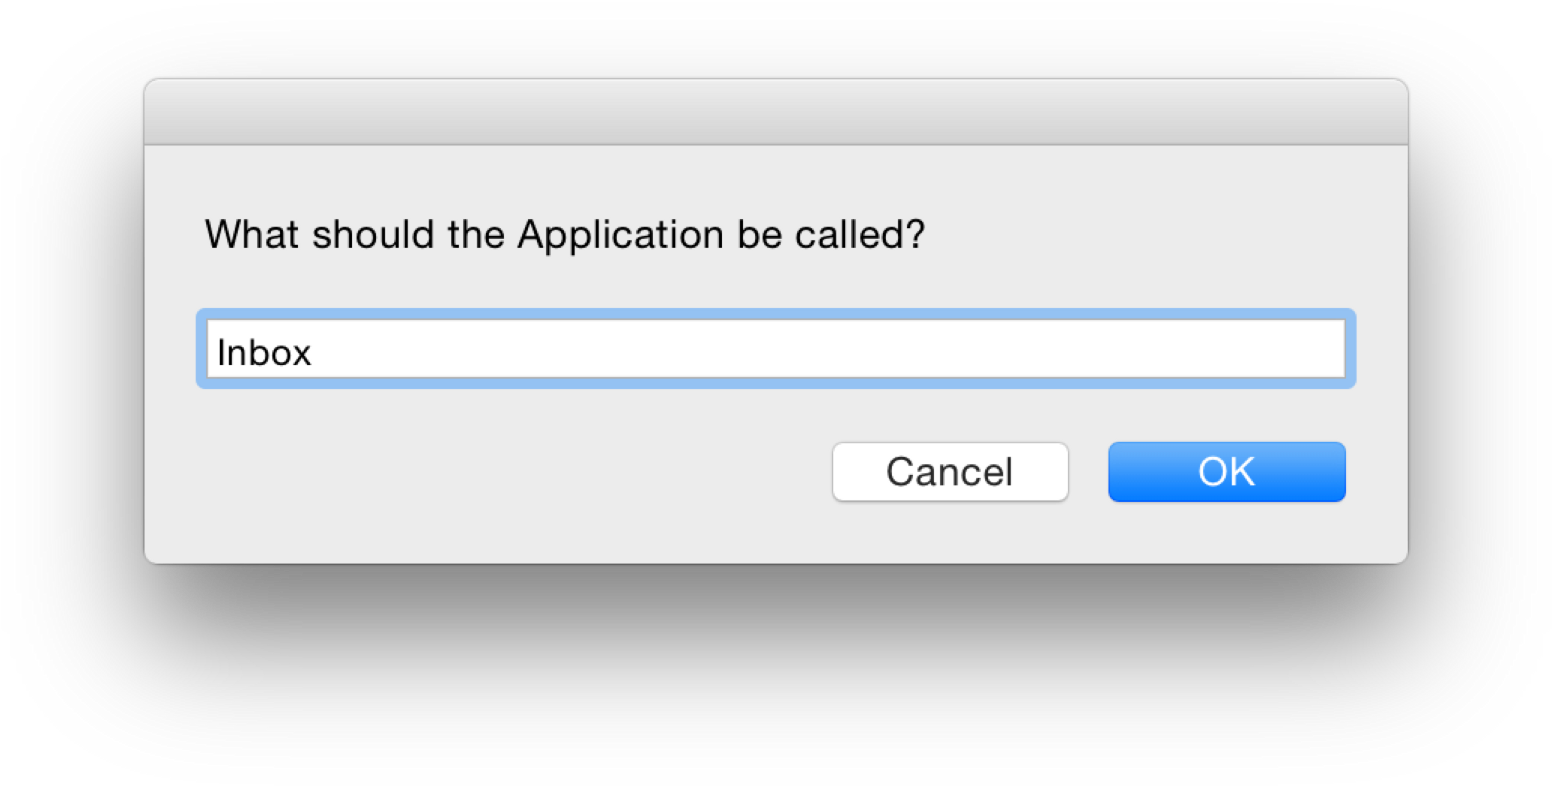Click the dialog's gray title bar
1552x786 pixels.
(x=775, y=112)
